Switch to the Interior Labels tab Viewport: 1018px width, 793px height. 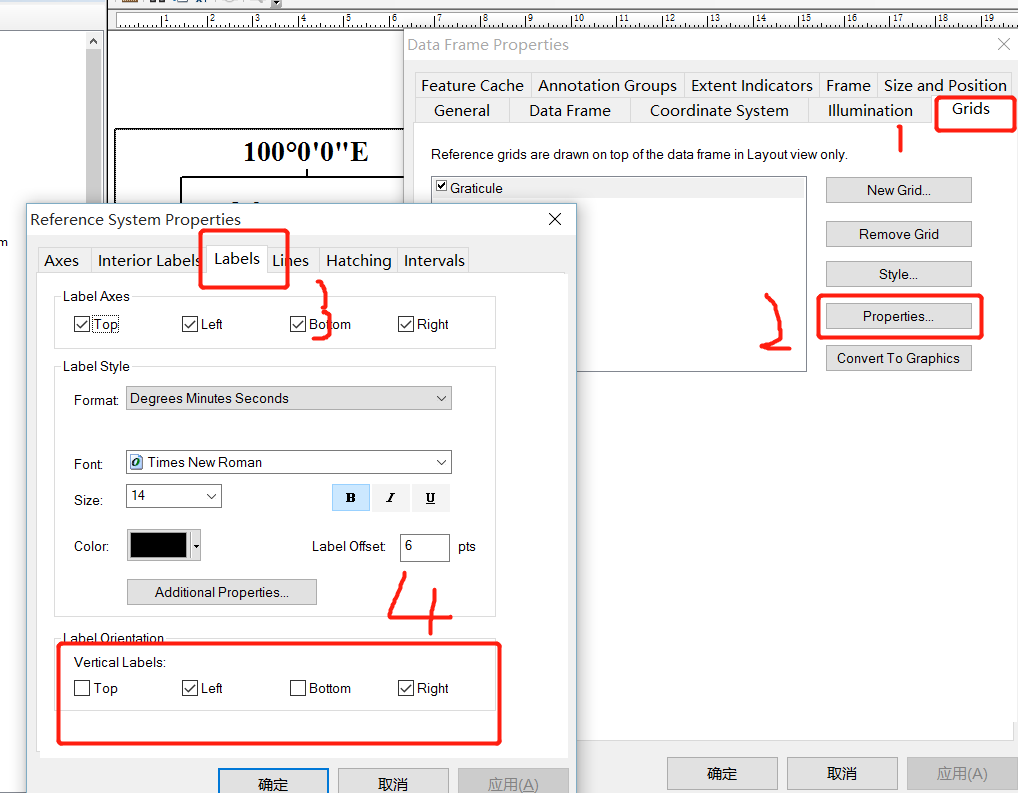coord(149,260)
